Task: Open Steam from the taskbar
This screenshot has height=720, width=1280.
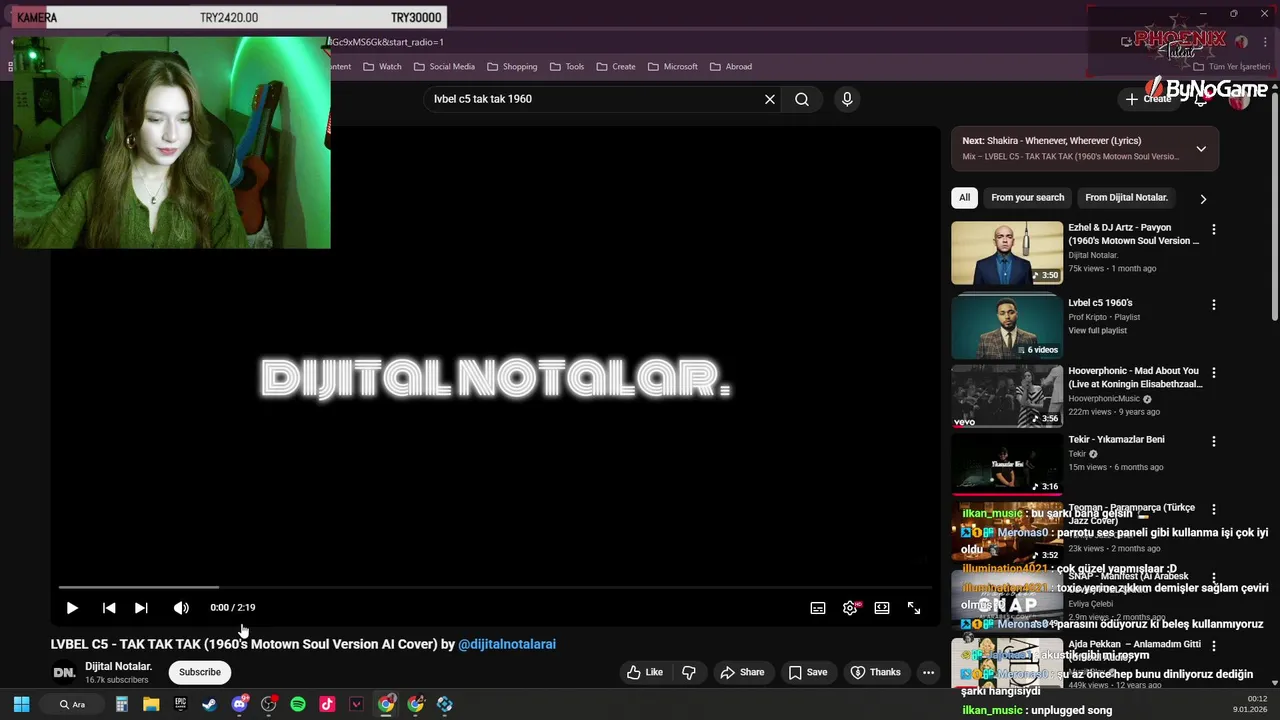Action: pos(209,704)
